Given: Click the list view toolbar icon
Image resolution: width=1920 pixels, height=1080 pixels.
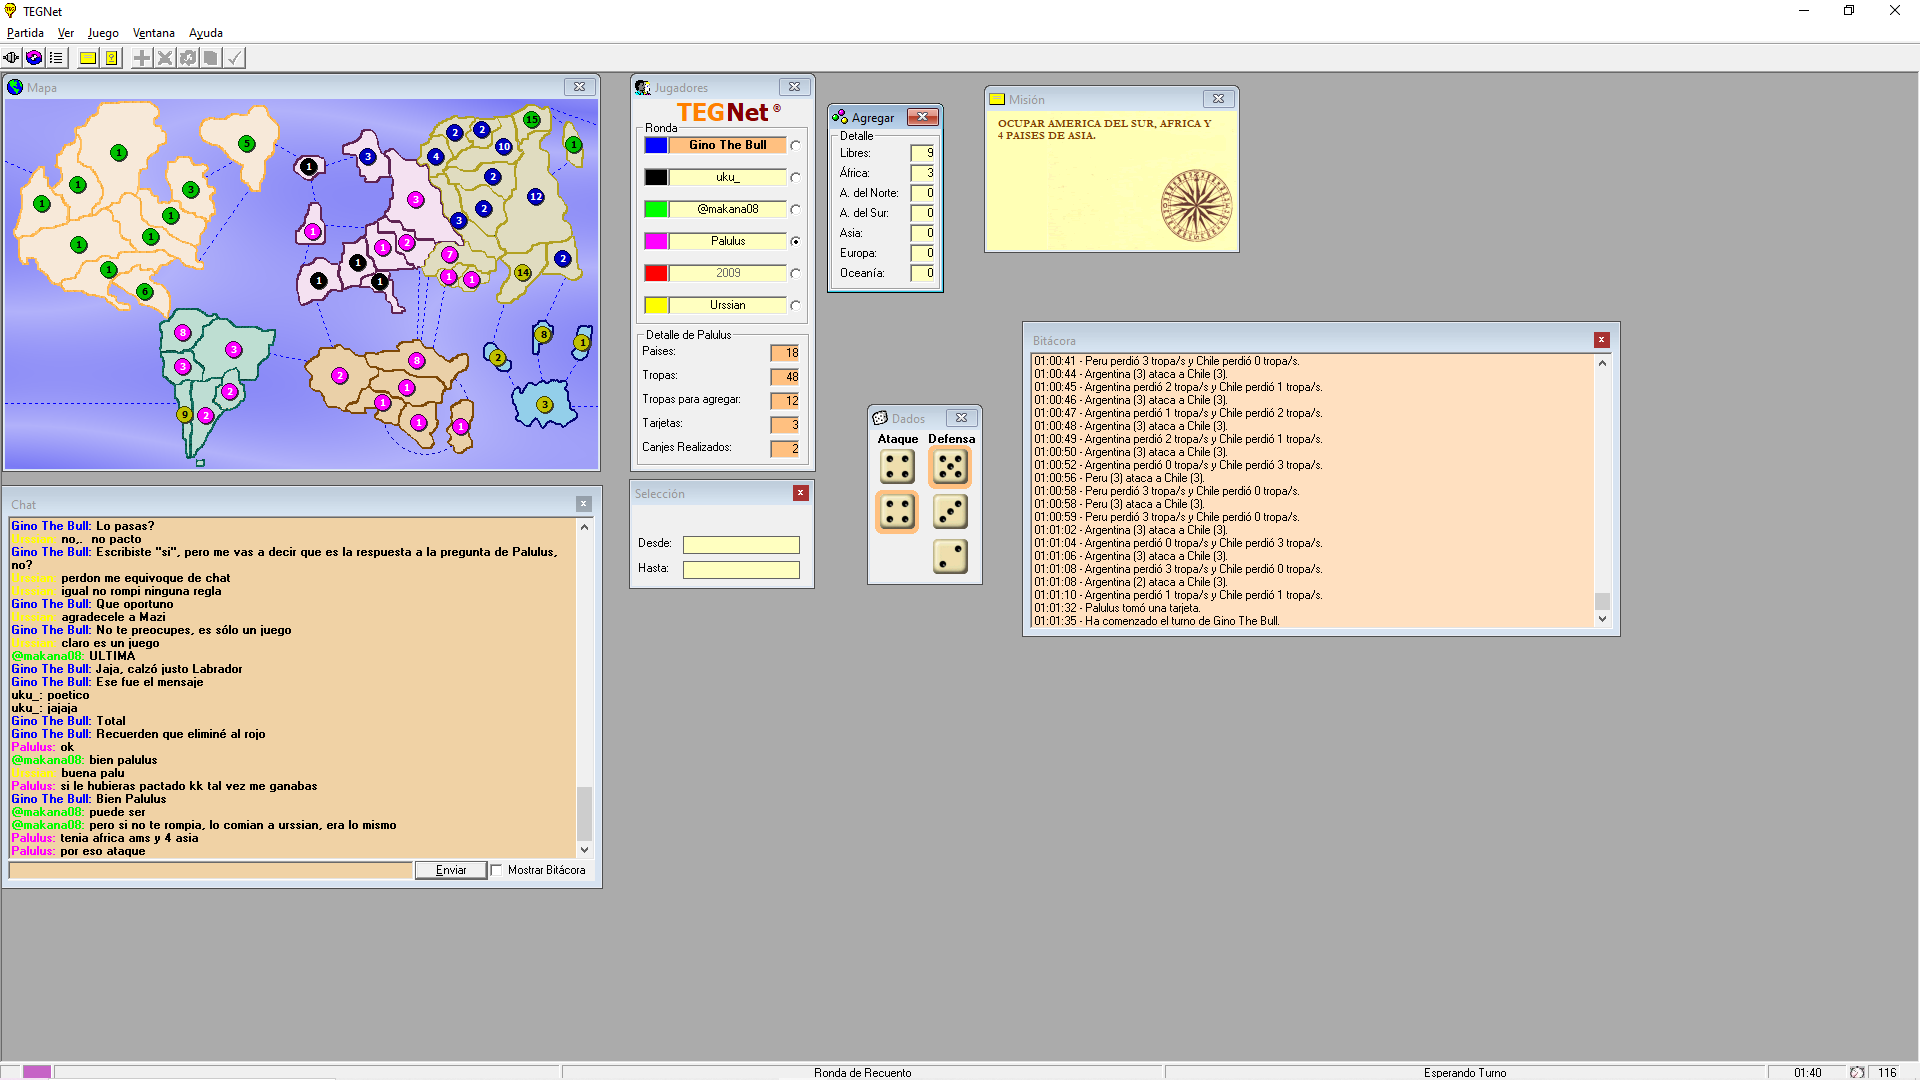Looking at the screenshot, I should click(57, 58).
